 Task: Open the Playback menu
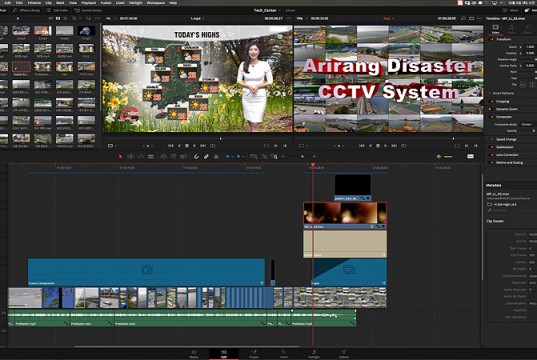tap(89, 3)
